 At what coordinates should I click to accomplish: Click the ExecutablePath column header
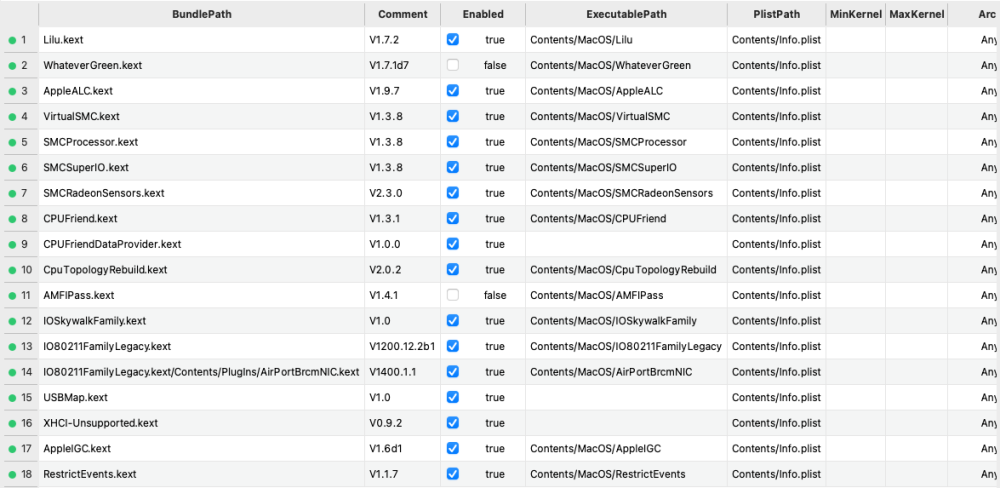pyautogui.click(x=626, y=14)
